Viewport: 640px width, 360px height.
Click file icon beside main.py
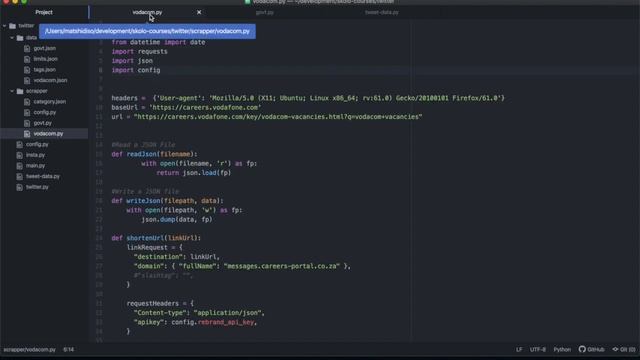coord(20,166)
